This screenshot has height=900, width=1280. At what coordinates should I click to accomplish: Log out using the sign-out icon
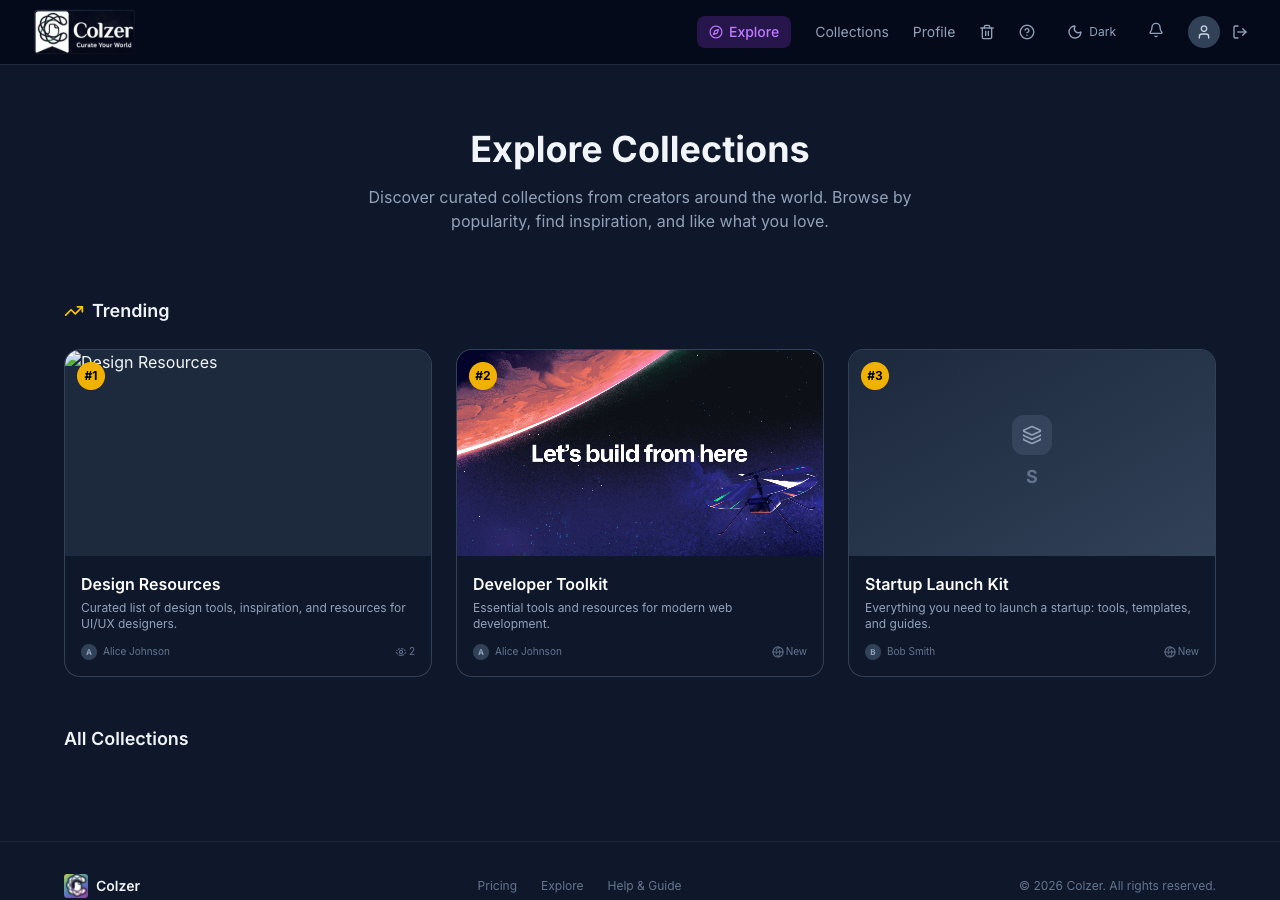(x=1240, y=31)
